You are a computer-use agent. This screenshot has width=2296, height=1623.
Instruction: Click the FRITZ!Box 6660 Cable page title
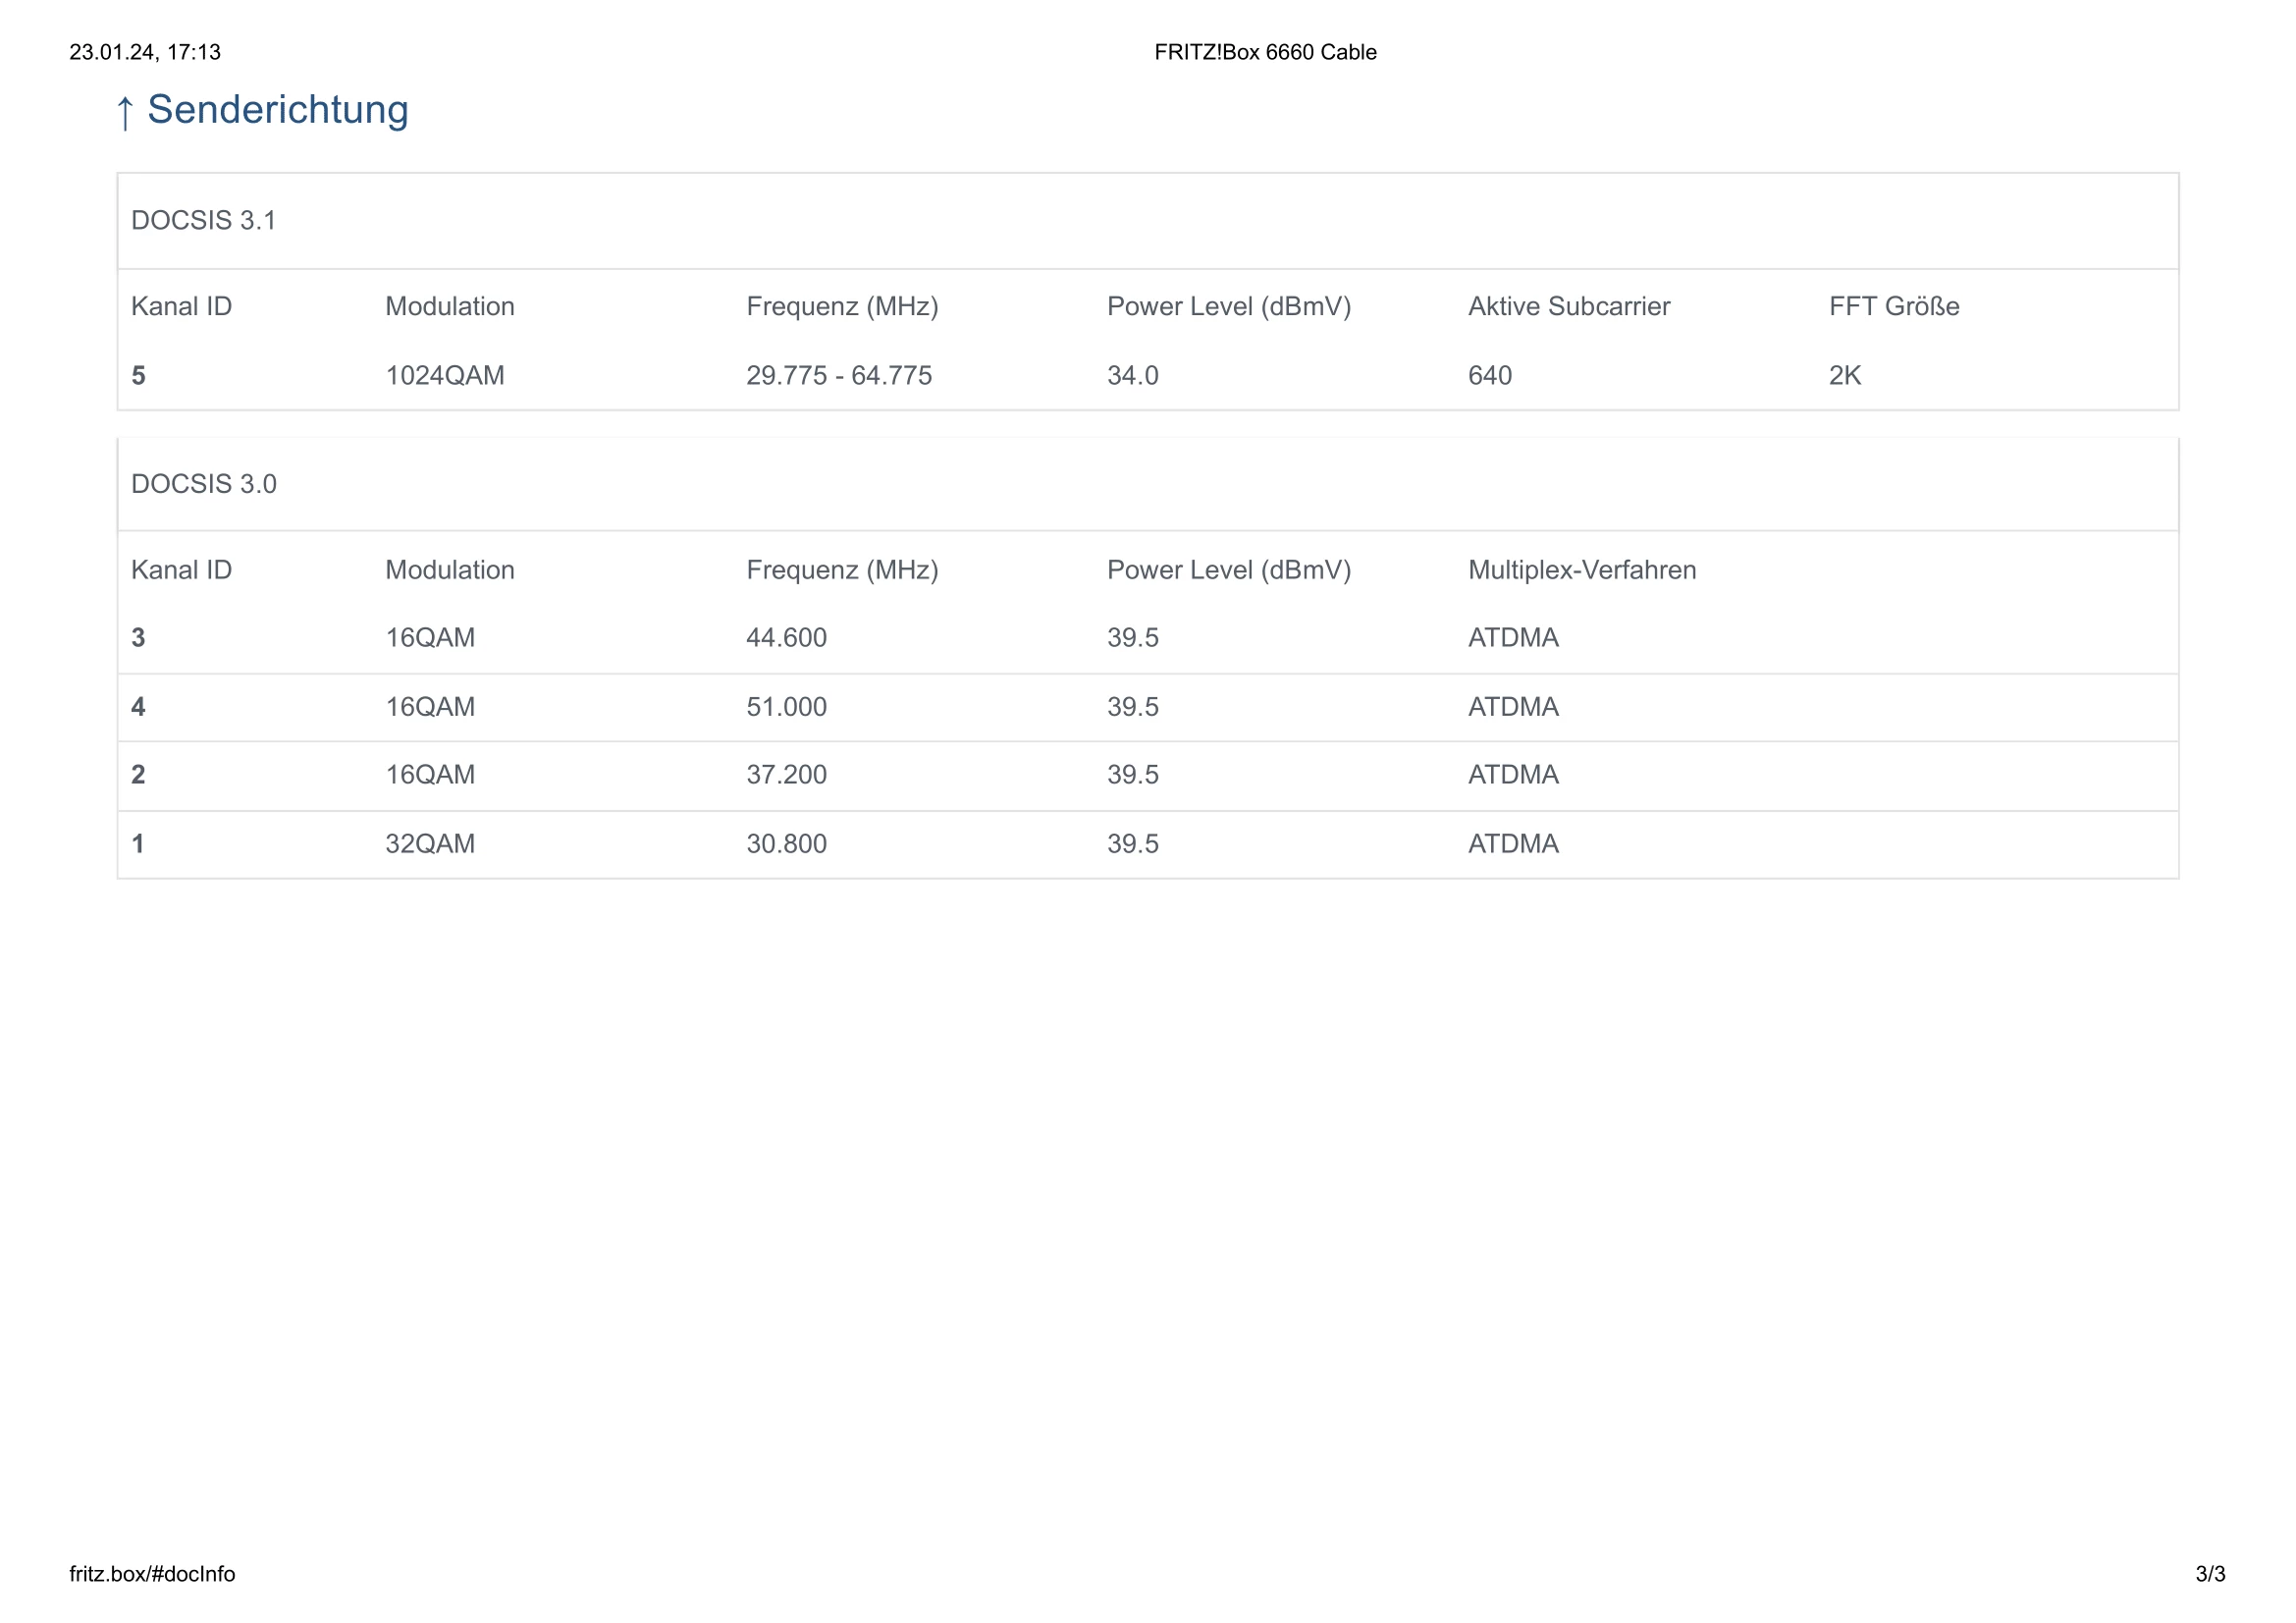click(1264, 52)
